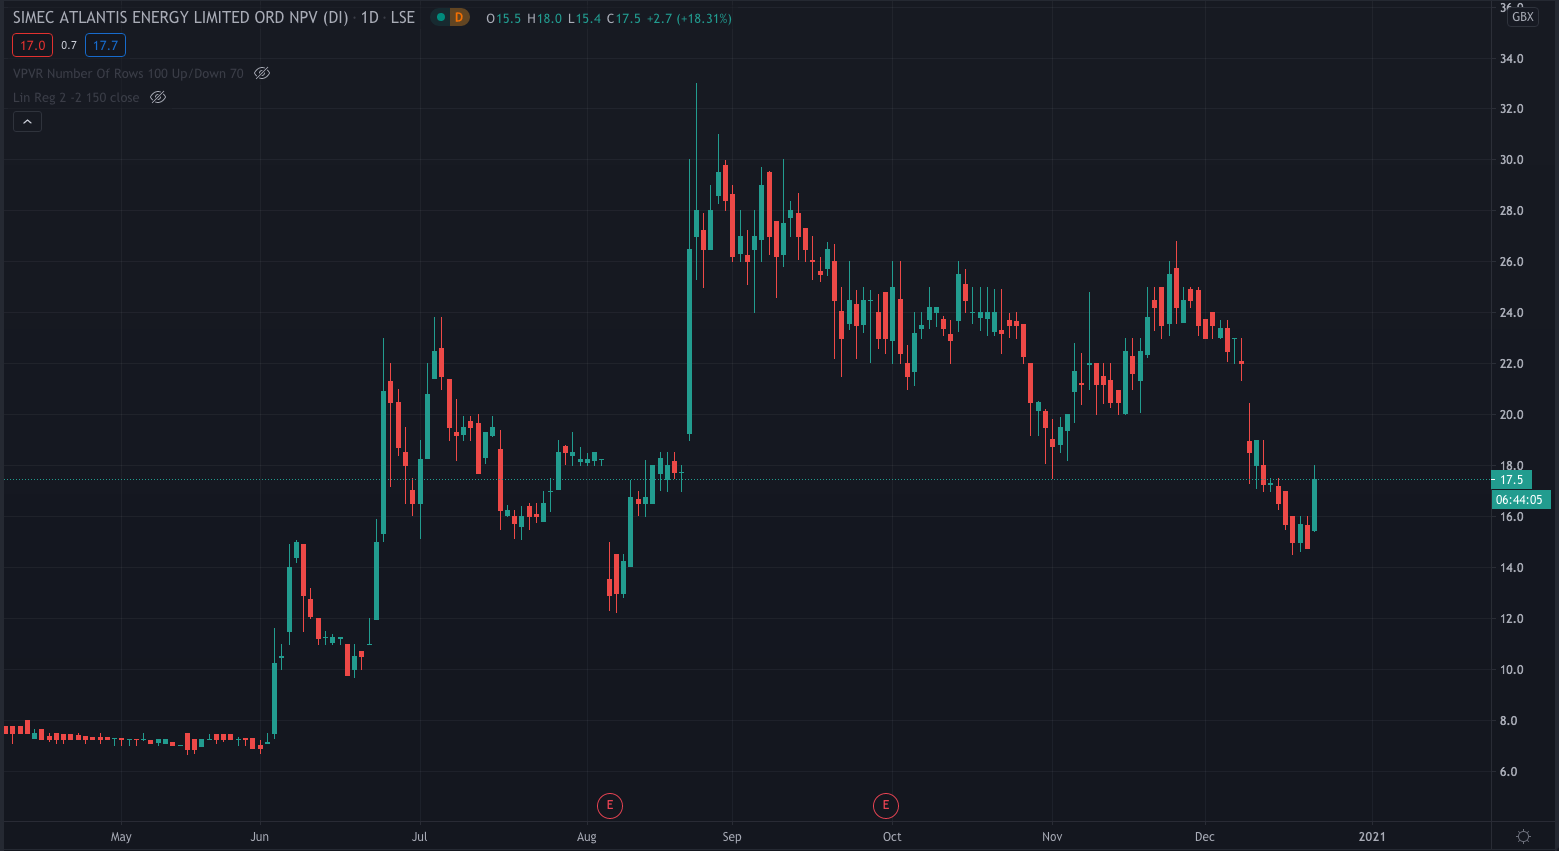Click the 6.0 price axis label

tap(1508, 772)
